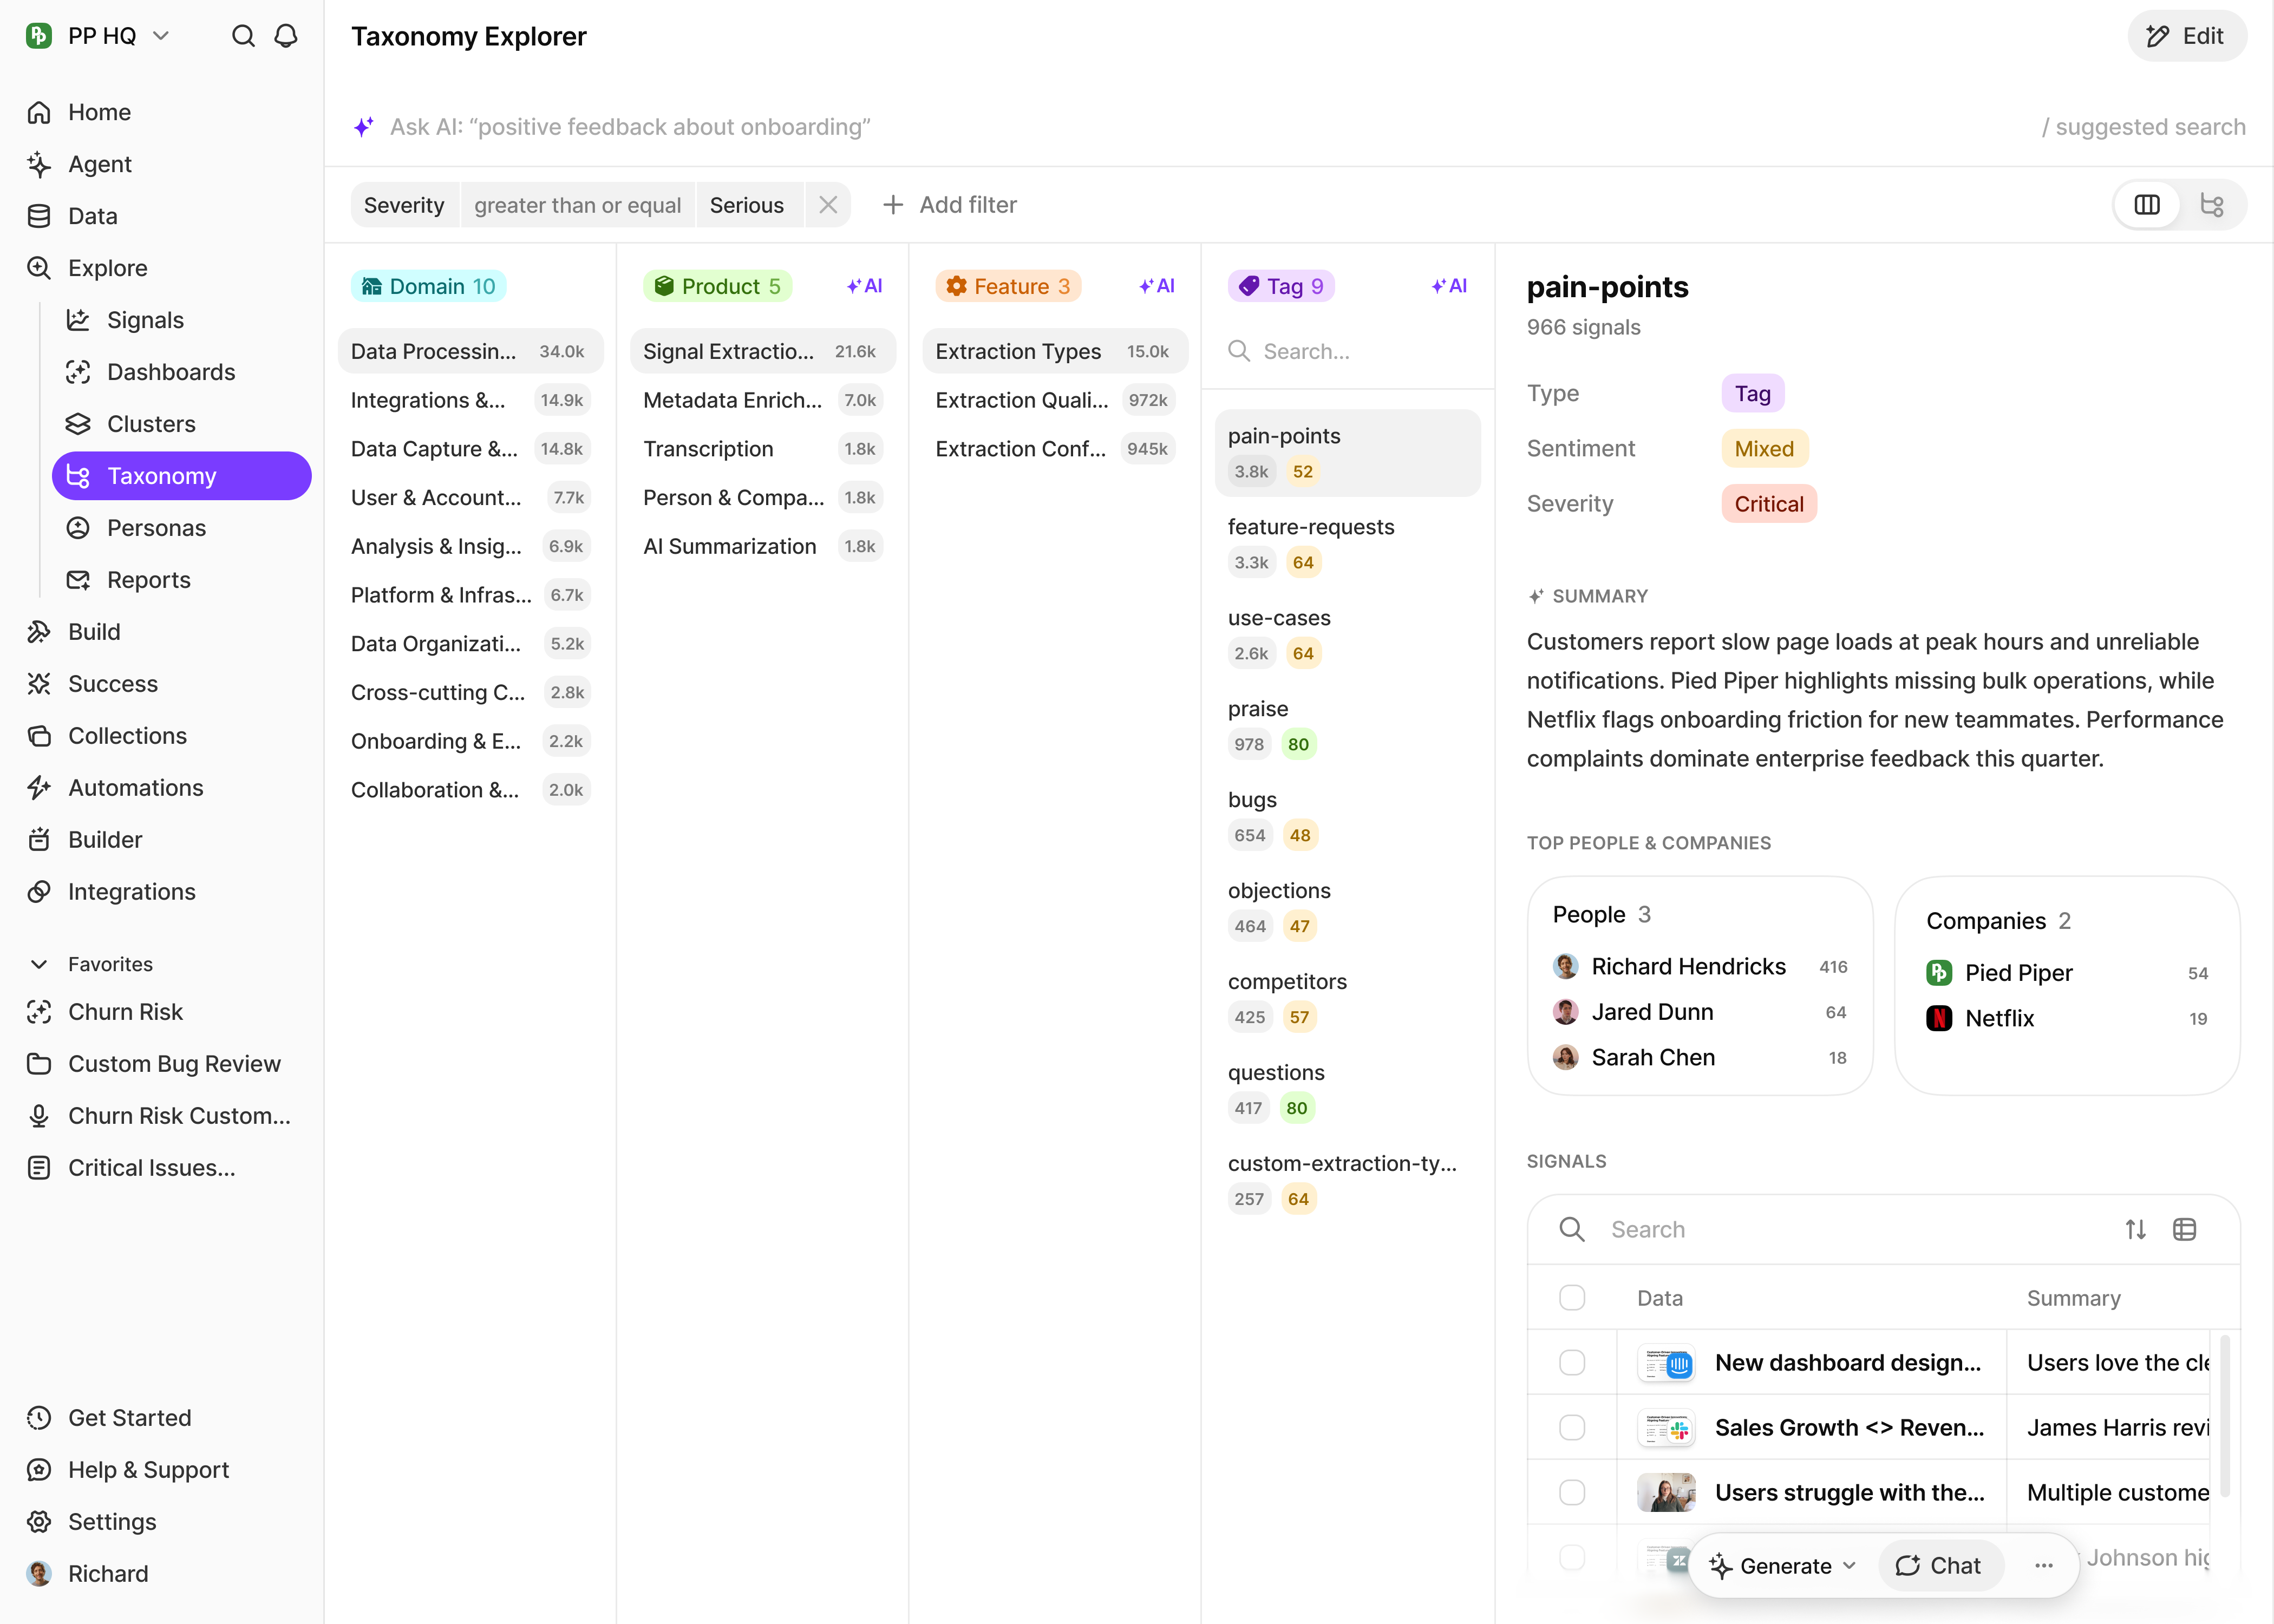Remove the Severity filter
This screenshot has height=1624, width=2274.
828,205
